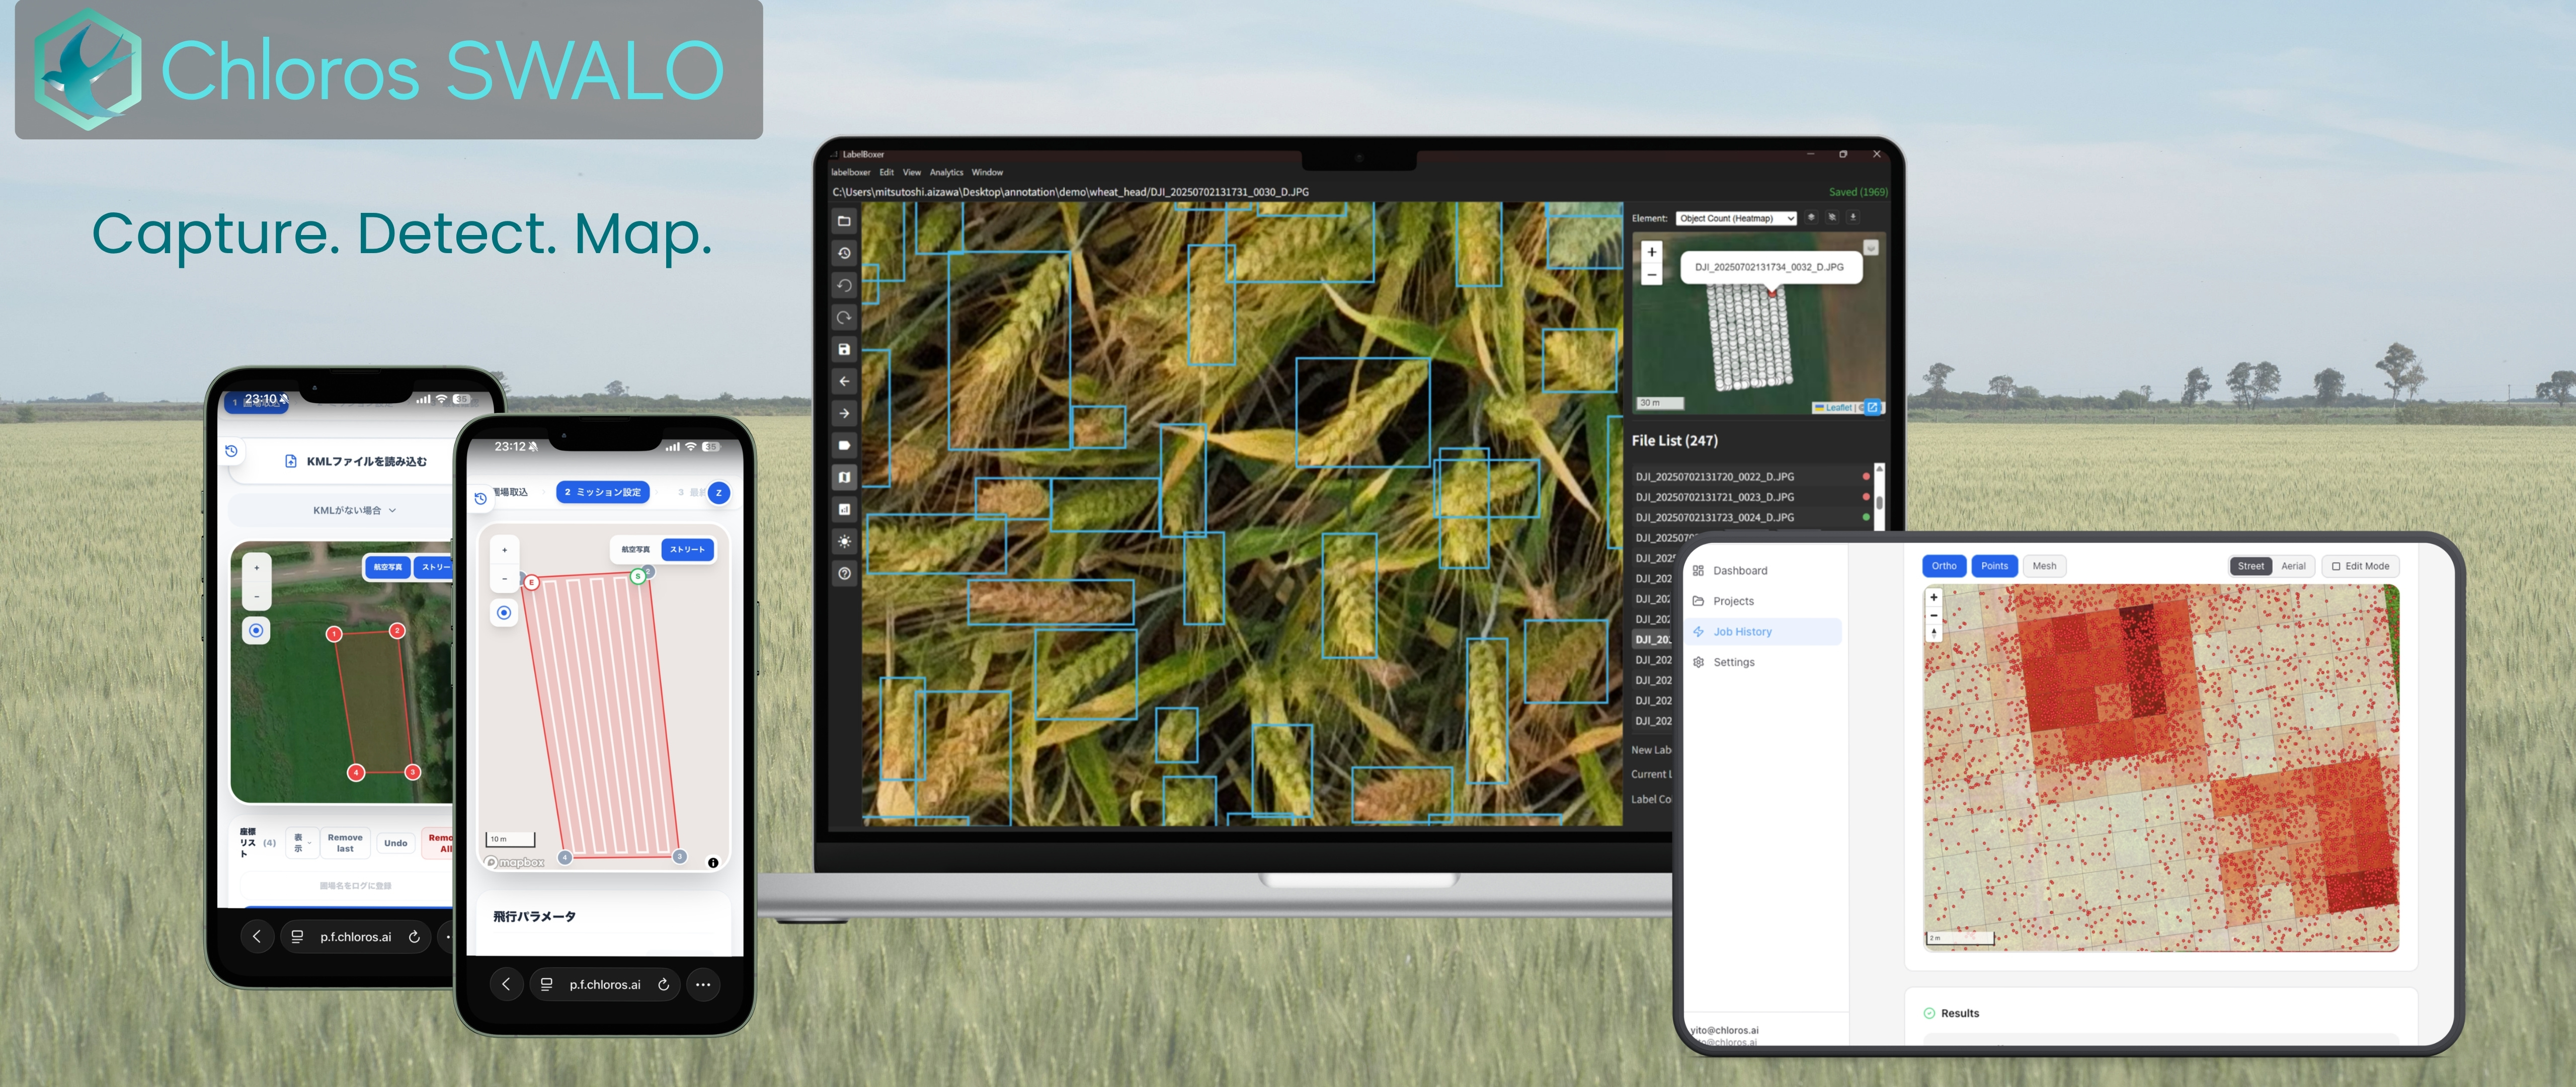
Task: Open Edit menu in LabelBoxer
Action: (x=886, y=172)
